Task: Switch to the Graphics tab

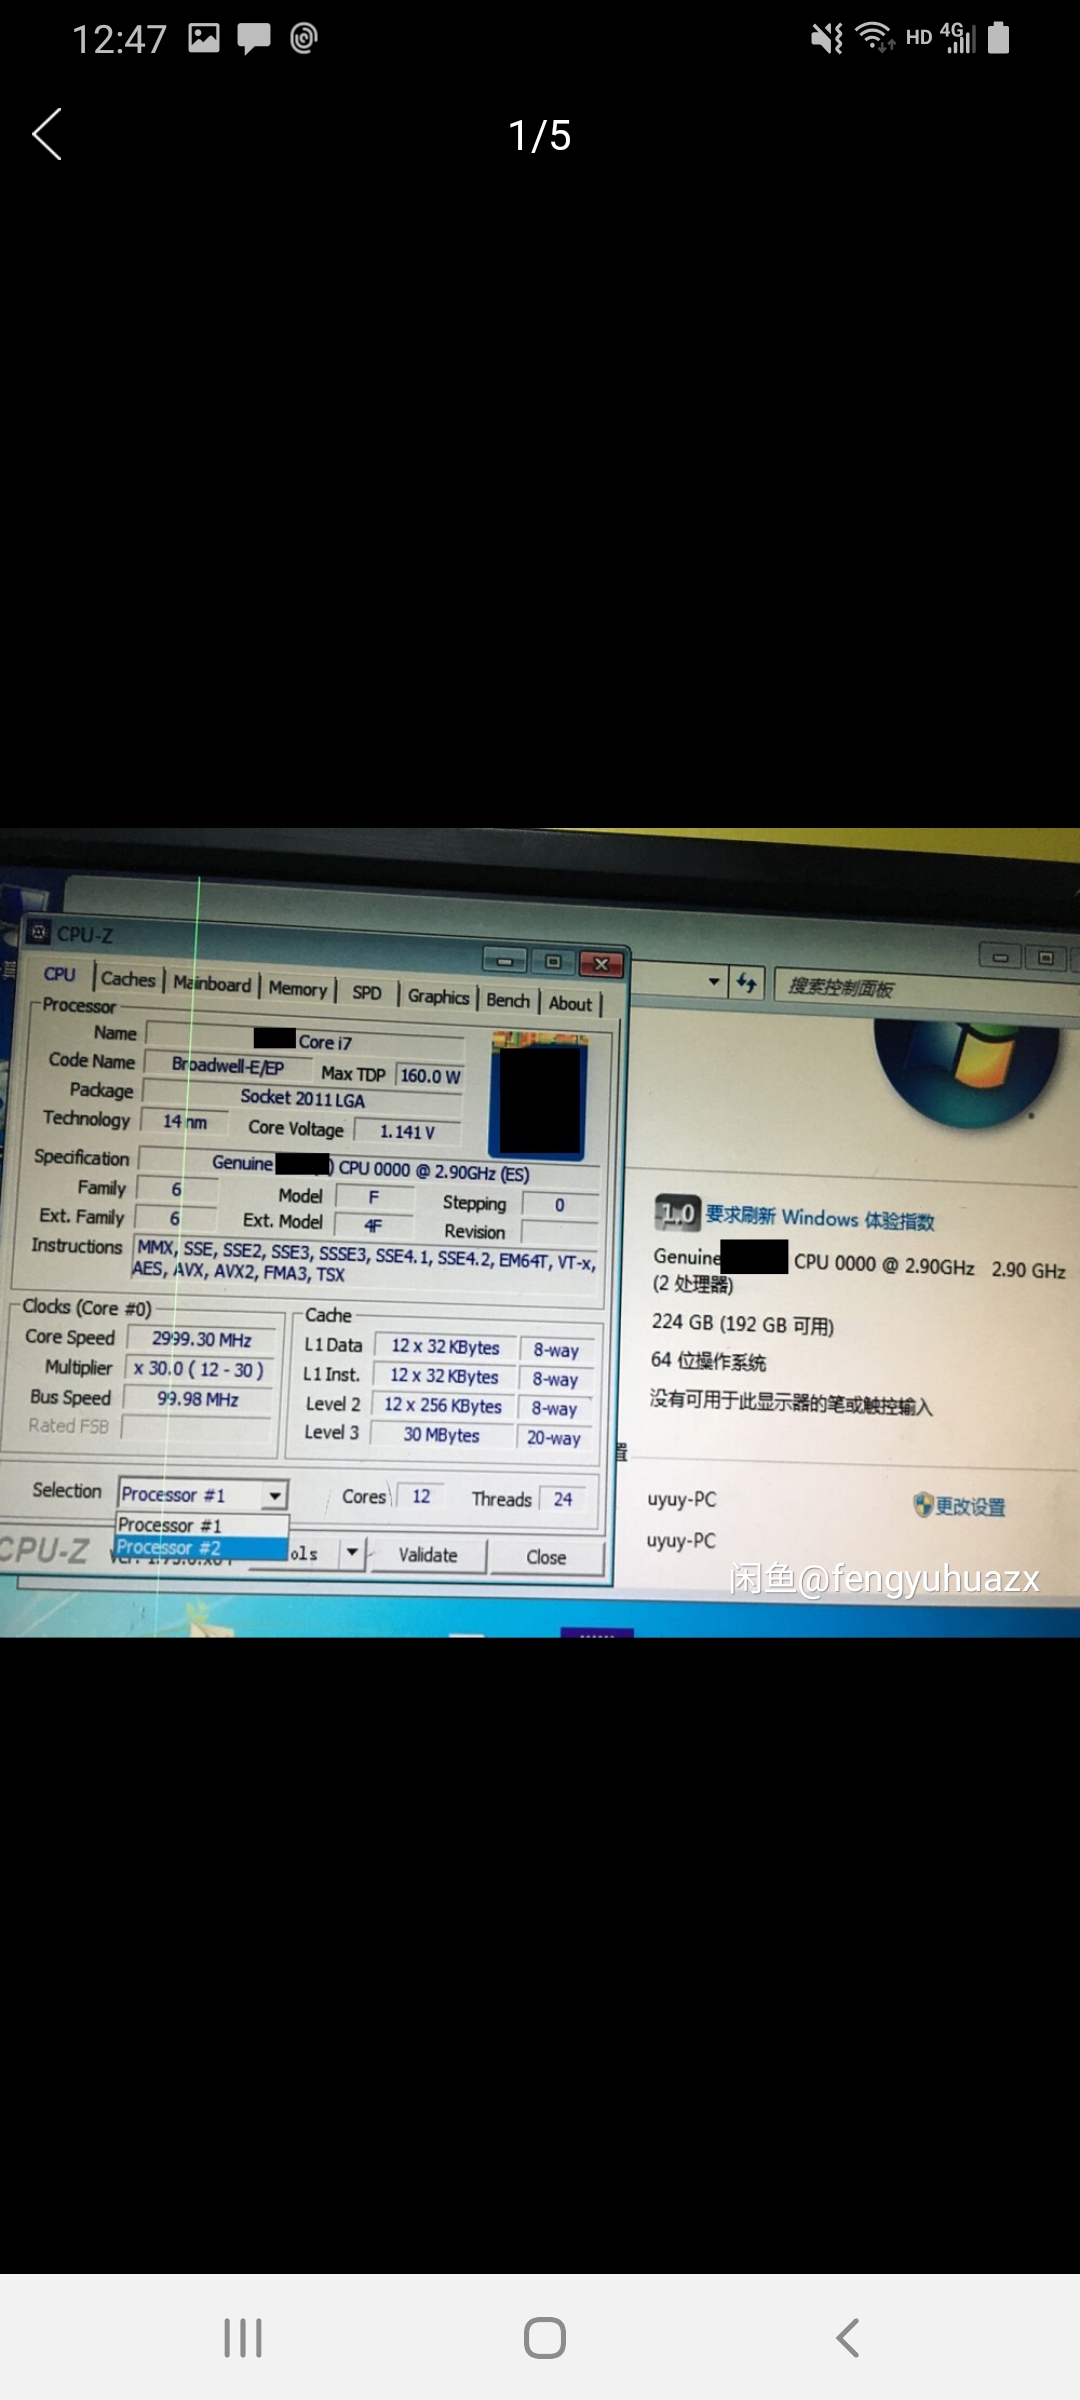Action: click(x=438, y=997)
